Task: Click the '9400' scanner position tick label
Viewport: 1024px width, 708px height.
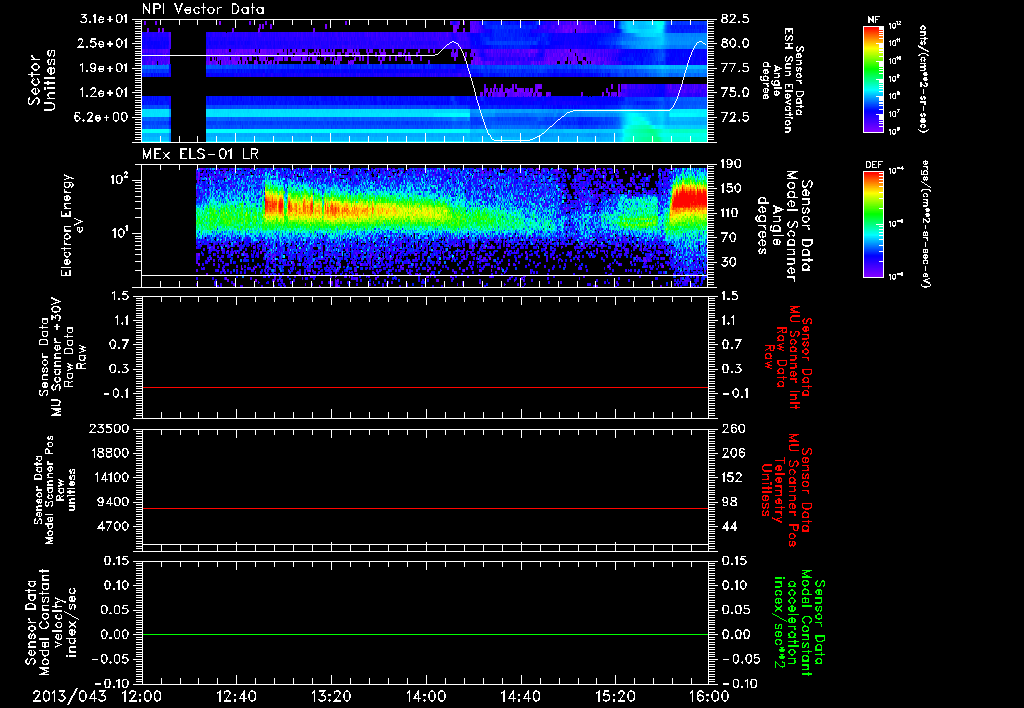Action: (116, 502)
